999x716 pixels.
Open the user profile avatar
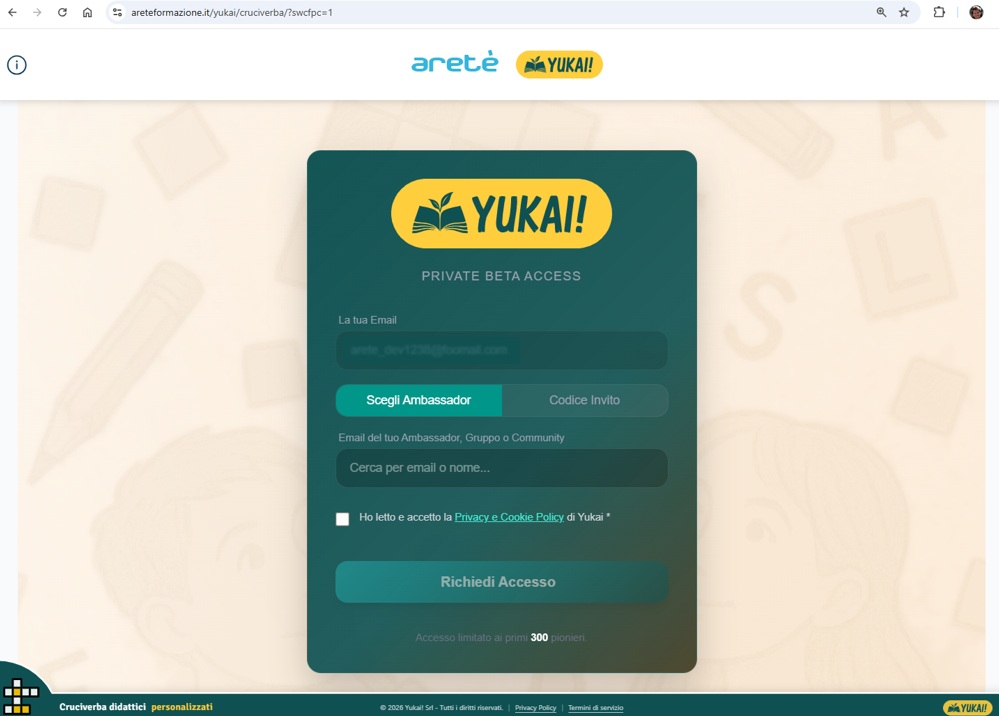point(976,12)
